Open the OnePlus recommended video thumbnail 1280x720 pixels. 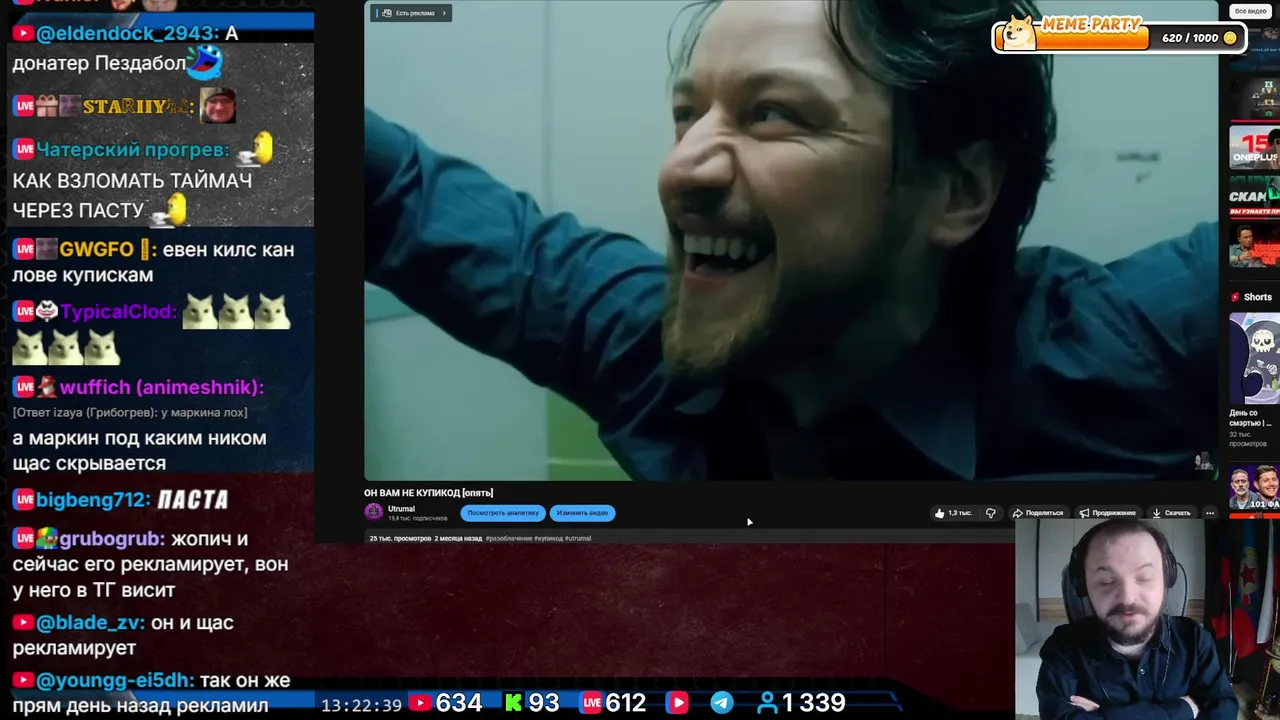[1254, 148]
